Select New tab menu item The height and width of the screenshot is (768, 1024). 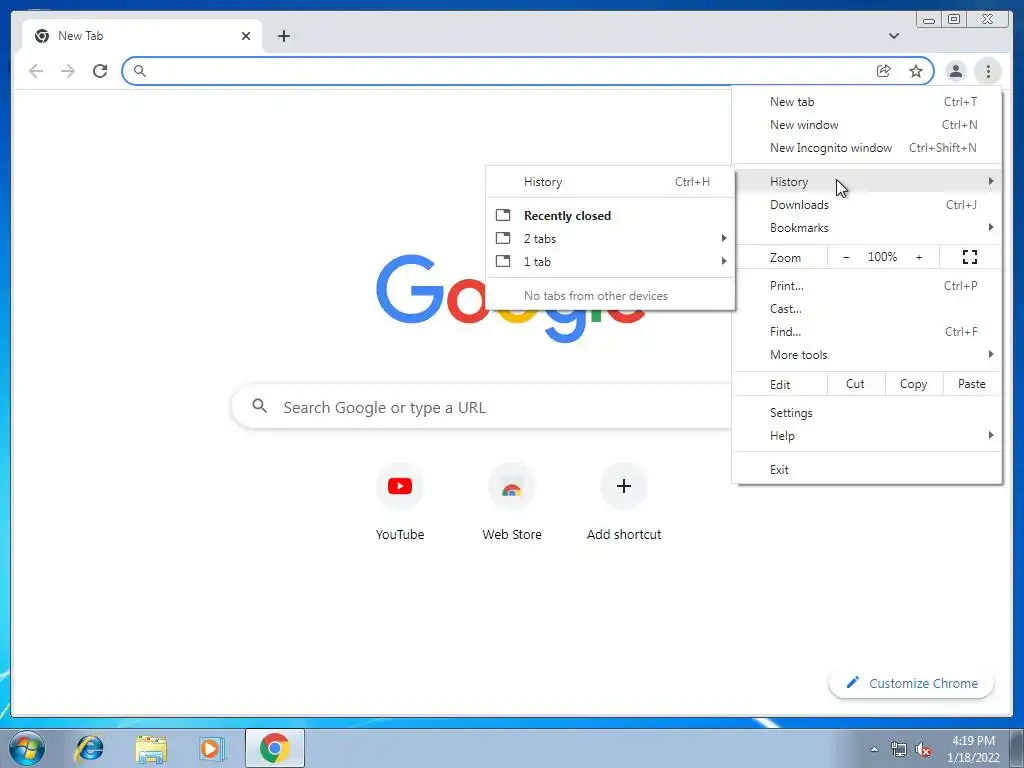pos(867,102)
